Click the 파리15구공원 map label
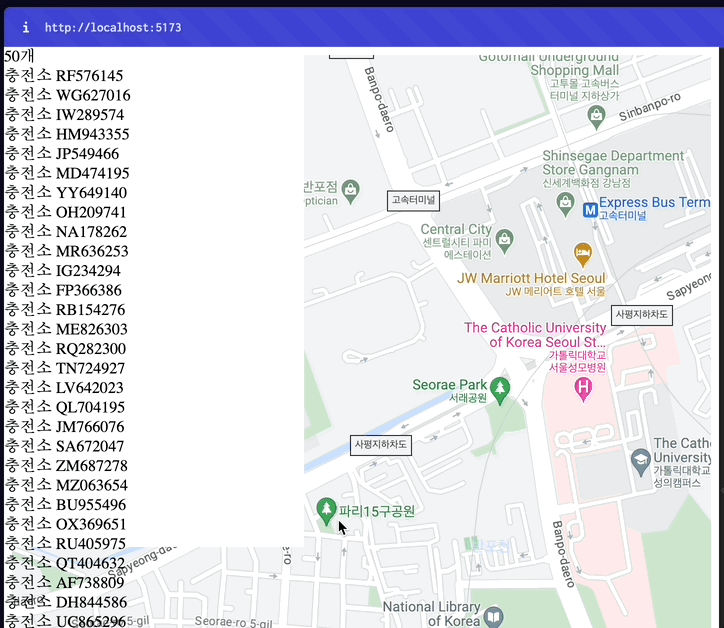The image size is (724, 628). pos(376,511)
